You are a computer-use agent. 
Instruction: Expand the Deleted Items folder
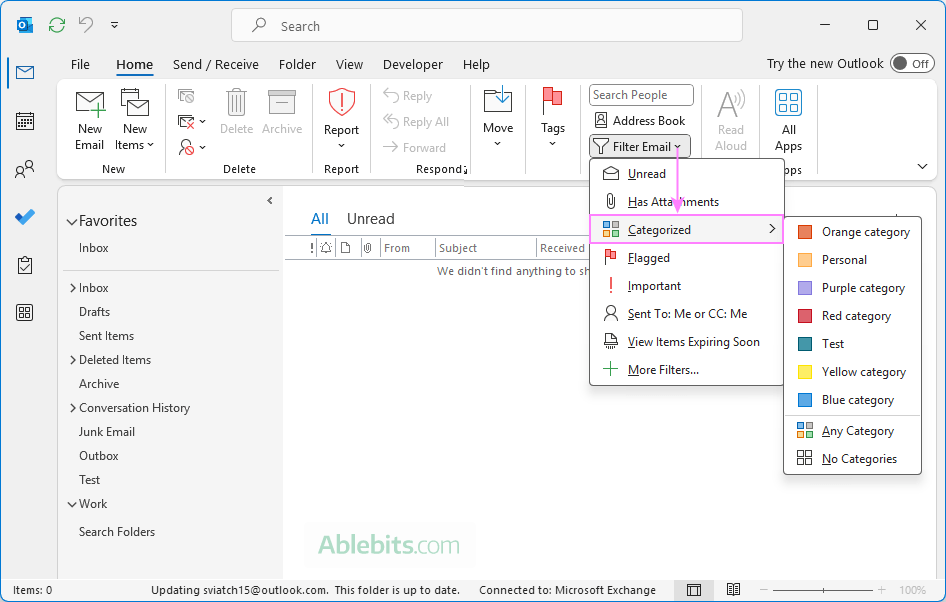71,359
